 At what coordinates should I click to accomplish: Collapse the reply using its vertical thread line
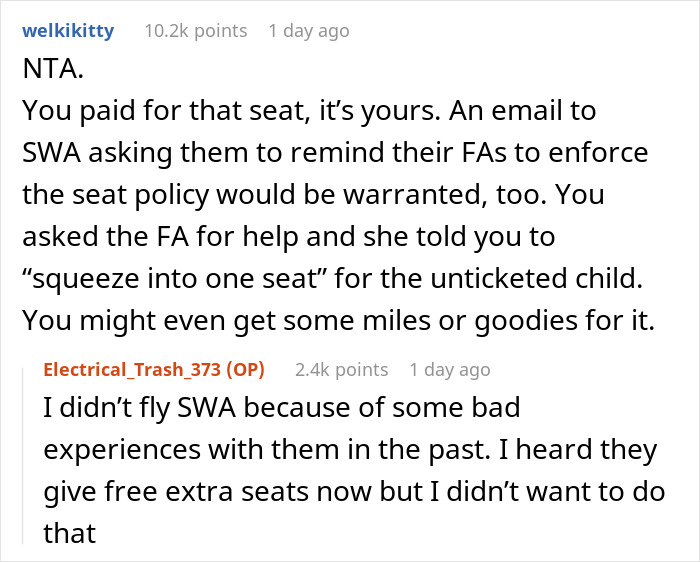pyautogui.click(x=23, y=450)
